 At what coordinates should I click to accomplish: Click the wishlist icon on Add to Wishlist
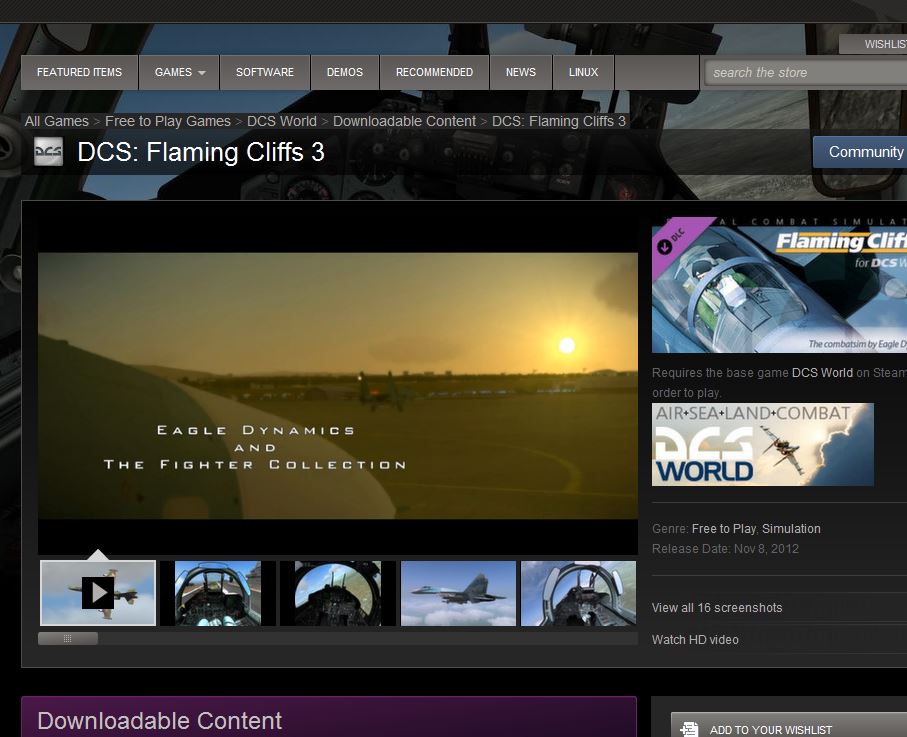(689, 729)
